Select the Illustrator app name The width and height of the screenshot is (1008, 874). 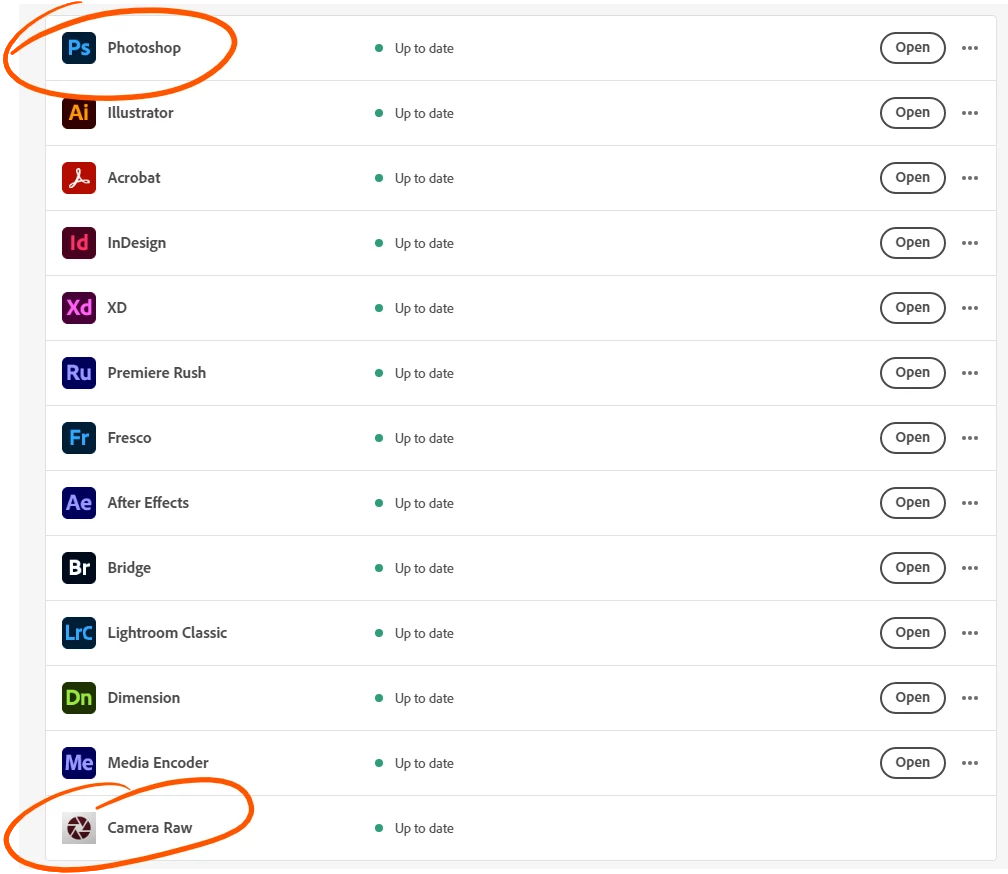(x=140, y=113)
